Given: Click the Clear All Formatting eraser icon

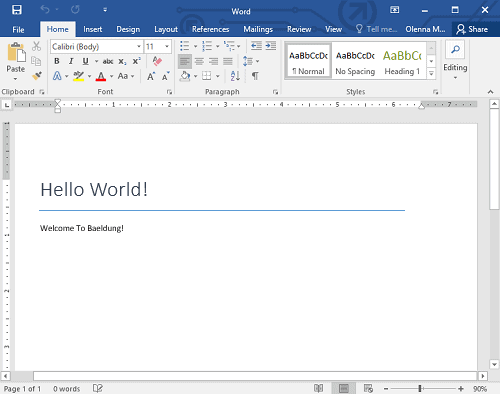Looking at the screenshot, I should [157, 61].
